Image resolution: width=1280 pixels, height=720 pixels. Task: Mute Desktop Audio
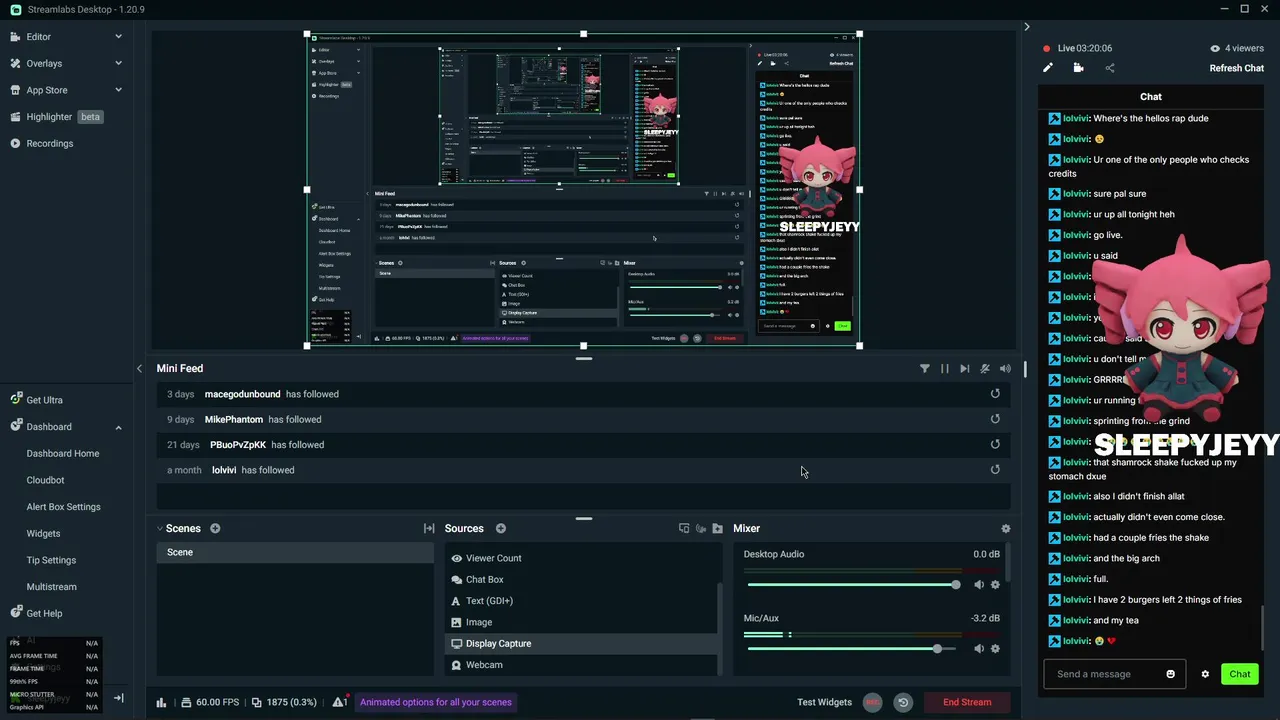click(x=979, y=585)
